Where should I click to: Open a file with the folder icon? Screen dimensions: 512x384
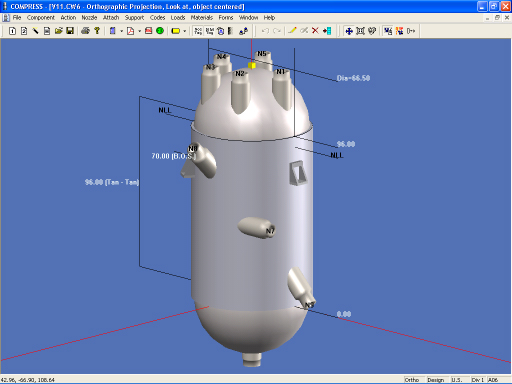[x=59, y=31]
